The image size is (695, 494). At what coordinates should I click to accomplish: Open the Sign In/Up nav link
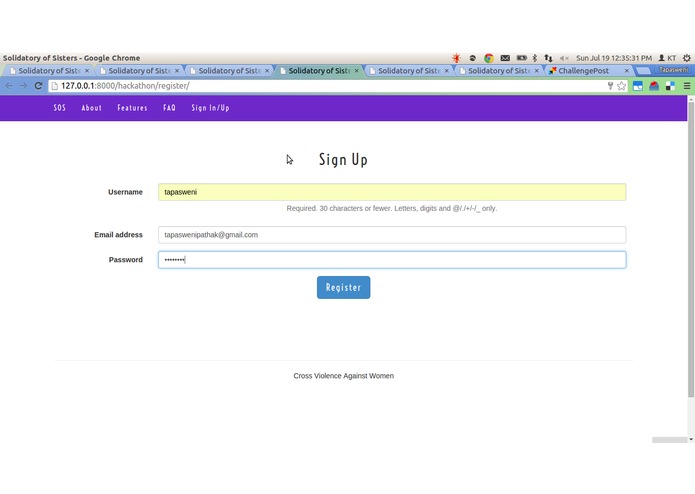pos(210,108)
